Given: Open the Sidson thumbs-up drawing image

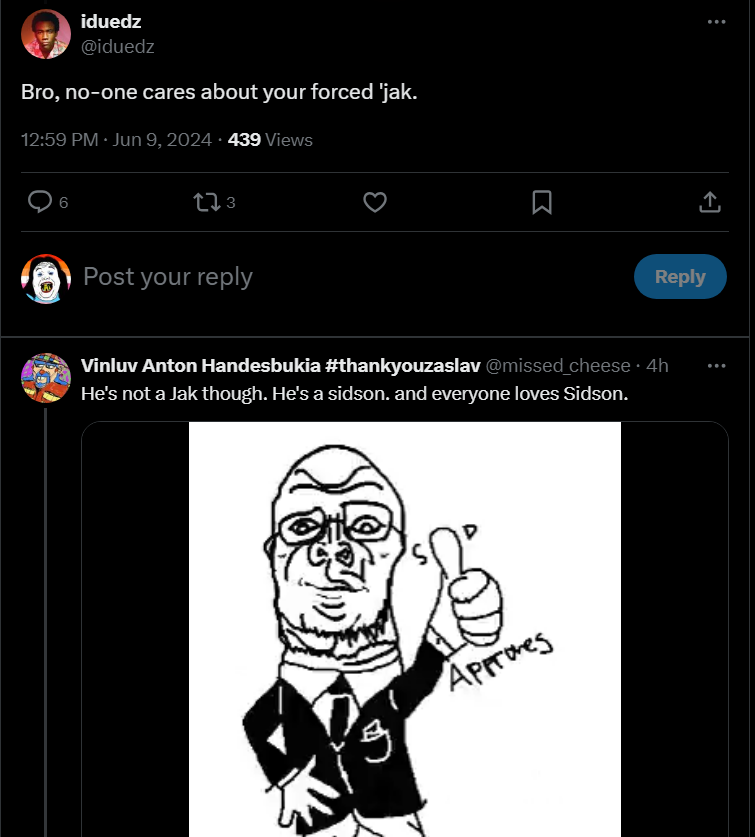Looking at the screenshot, I should (404, 628).
